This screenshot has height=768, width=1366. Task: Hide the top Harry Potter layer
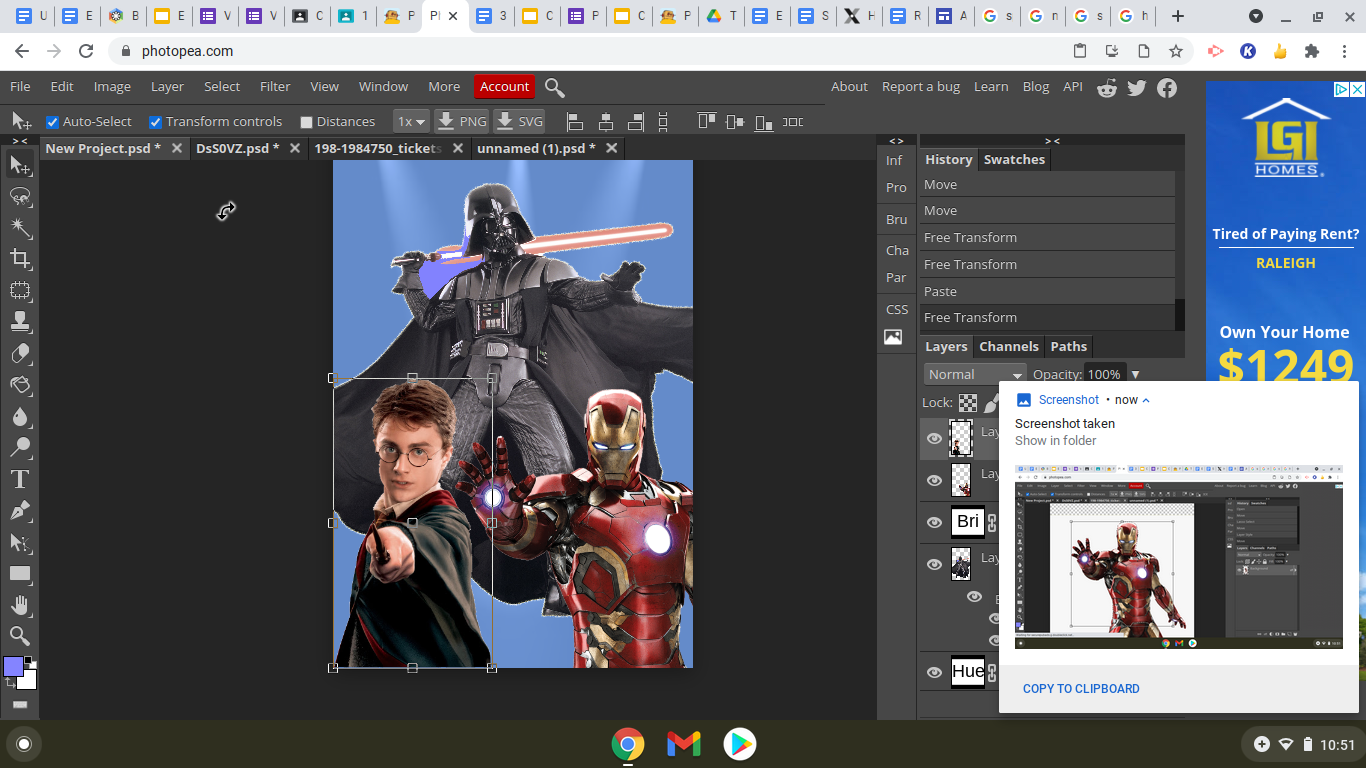(x=934, y=438)
